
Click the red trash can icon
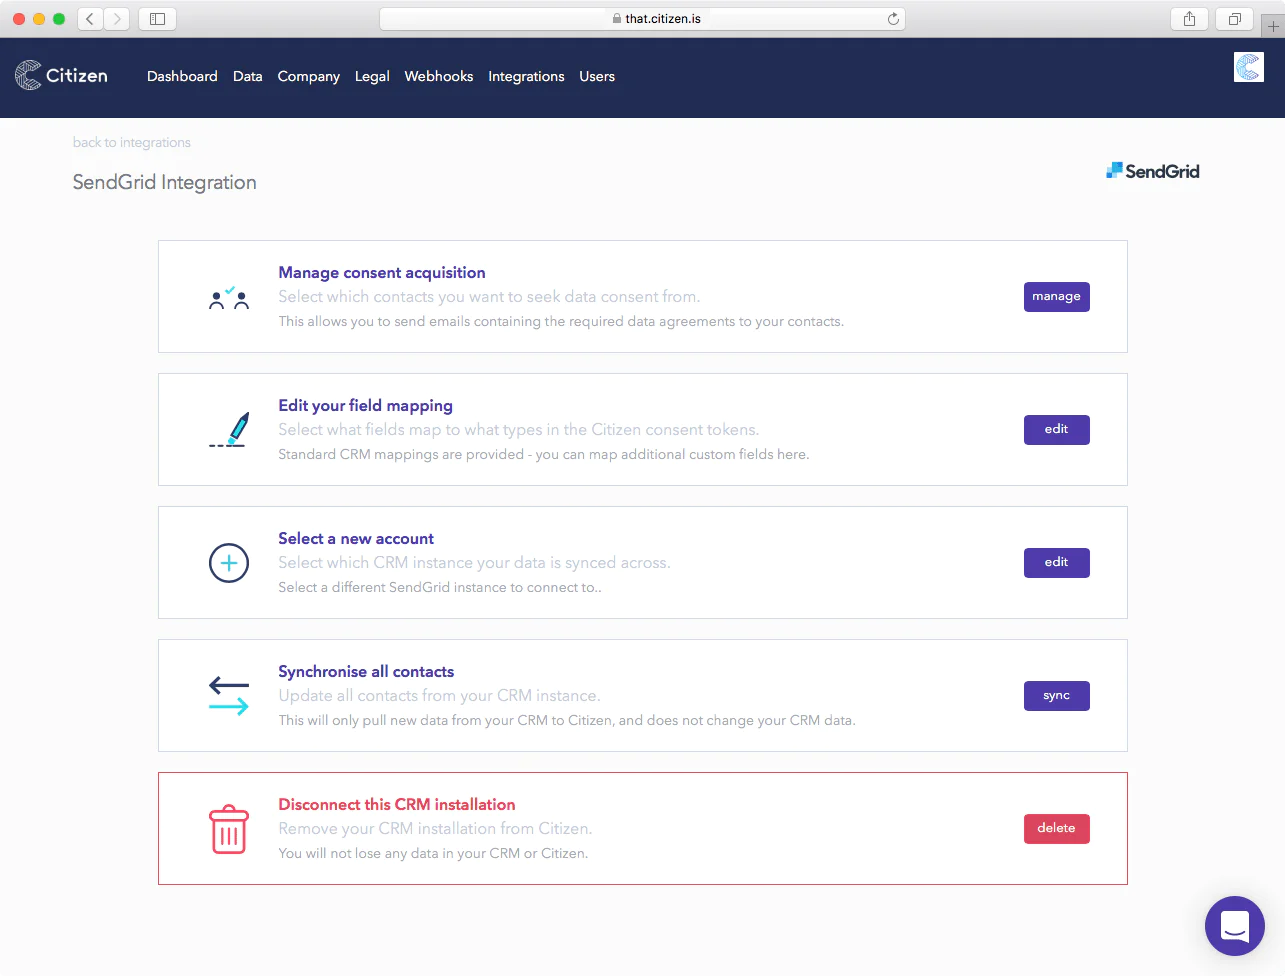click(229, 829)
